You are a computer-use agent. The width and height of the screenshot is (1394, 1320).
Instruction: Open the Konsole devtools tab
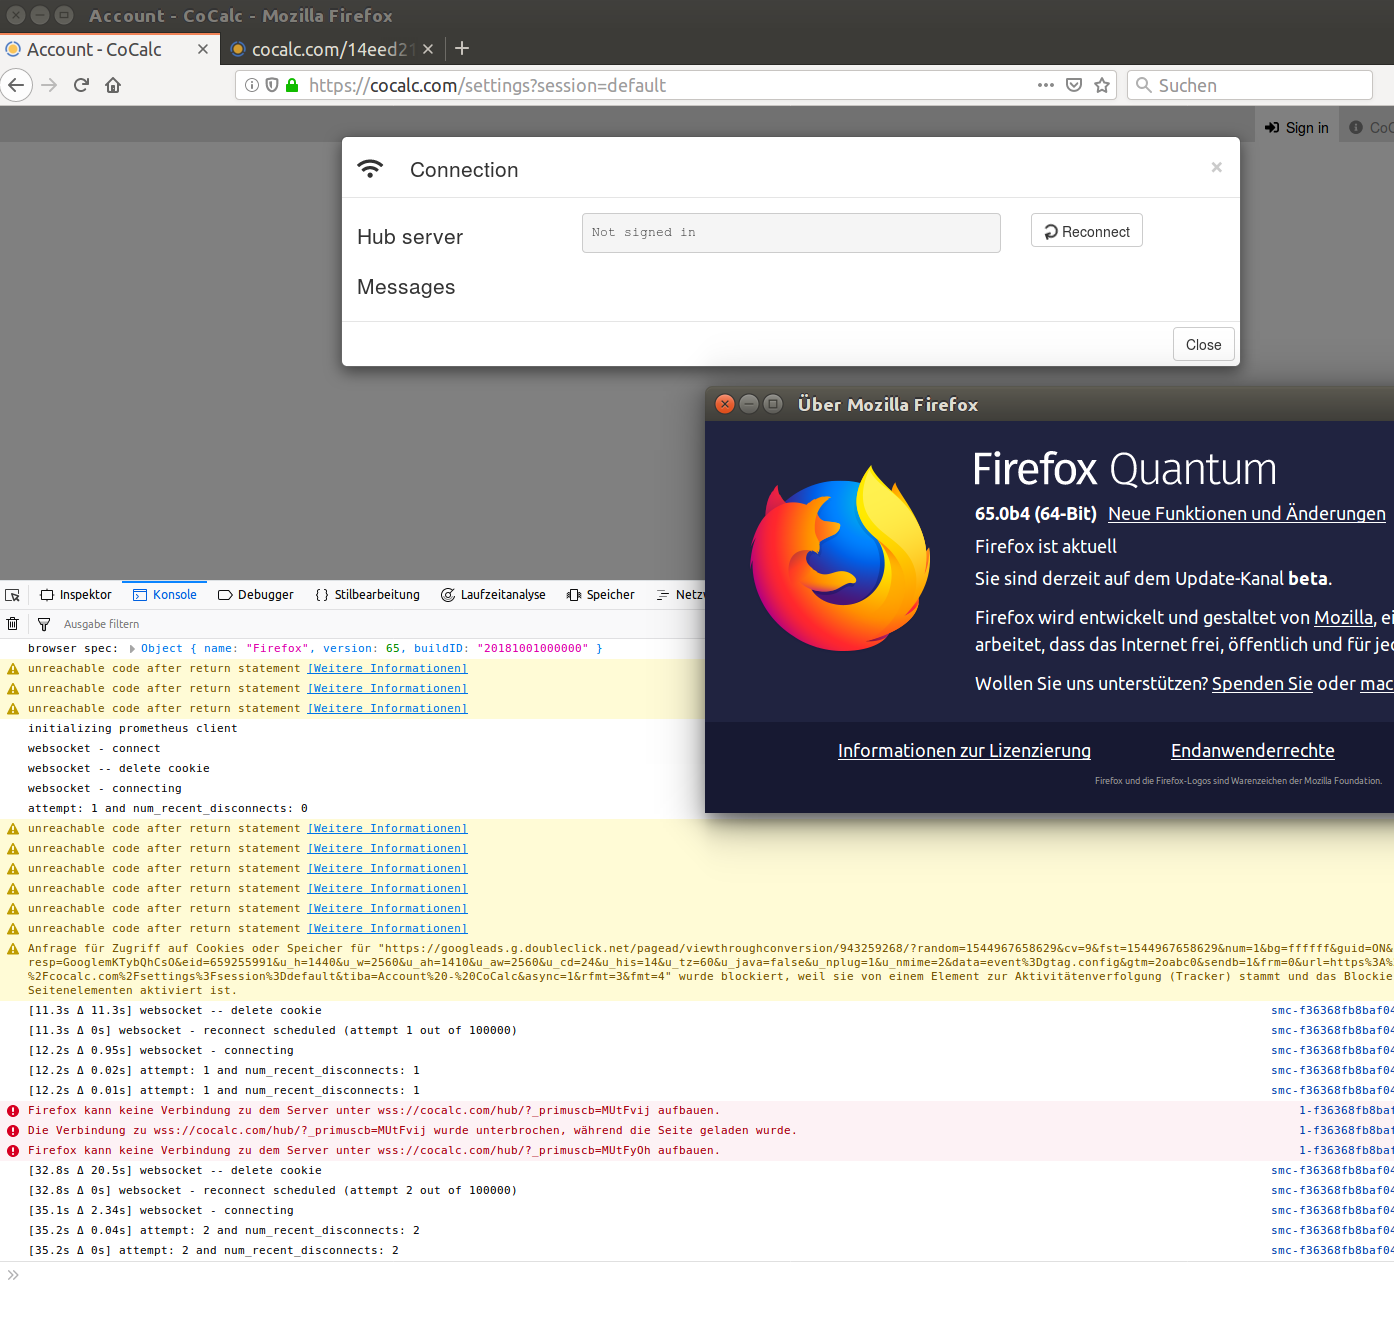point(165,595)
